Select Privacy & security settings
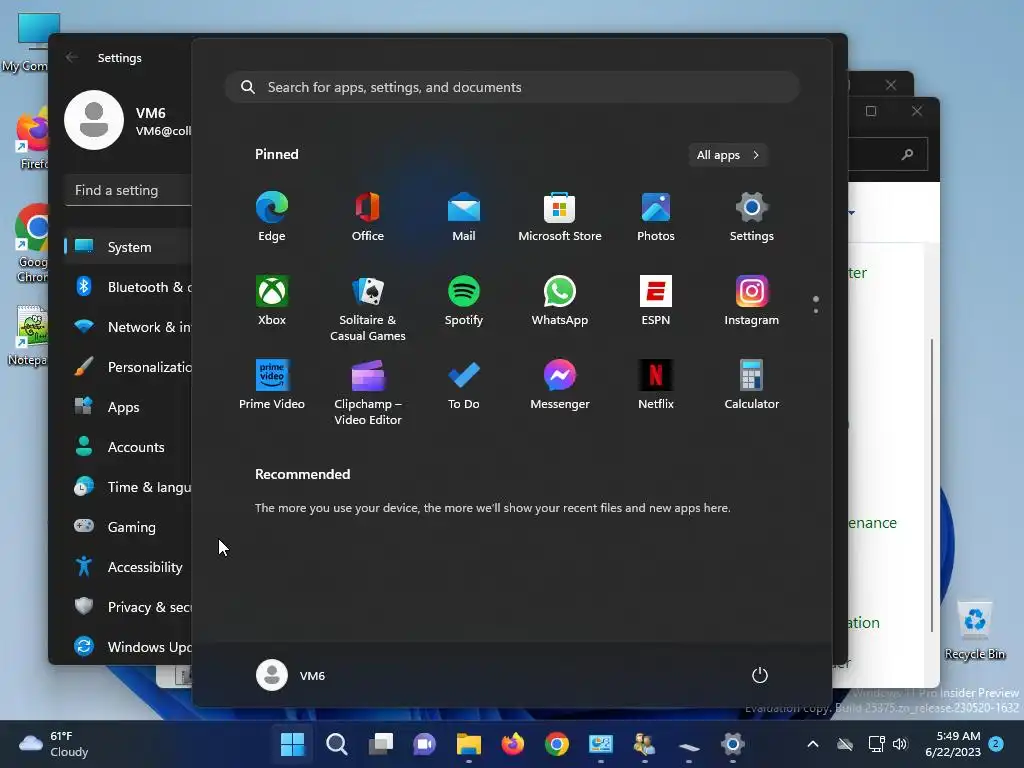 [128, 607]
